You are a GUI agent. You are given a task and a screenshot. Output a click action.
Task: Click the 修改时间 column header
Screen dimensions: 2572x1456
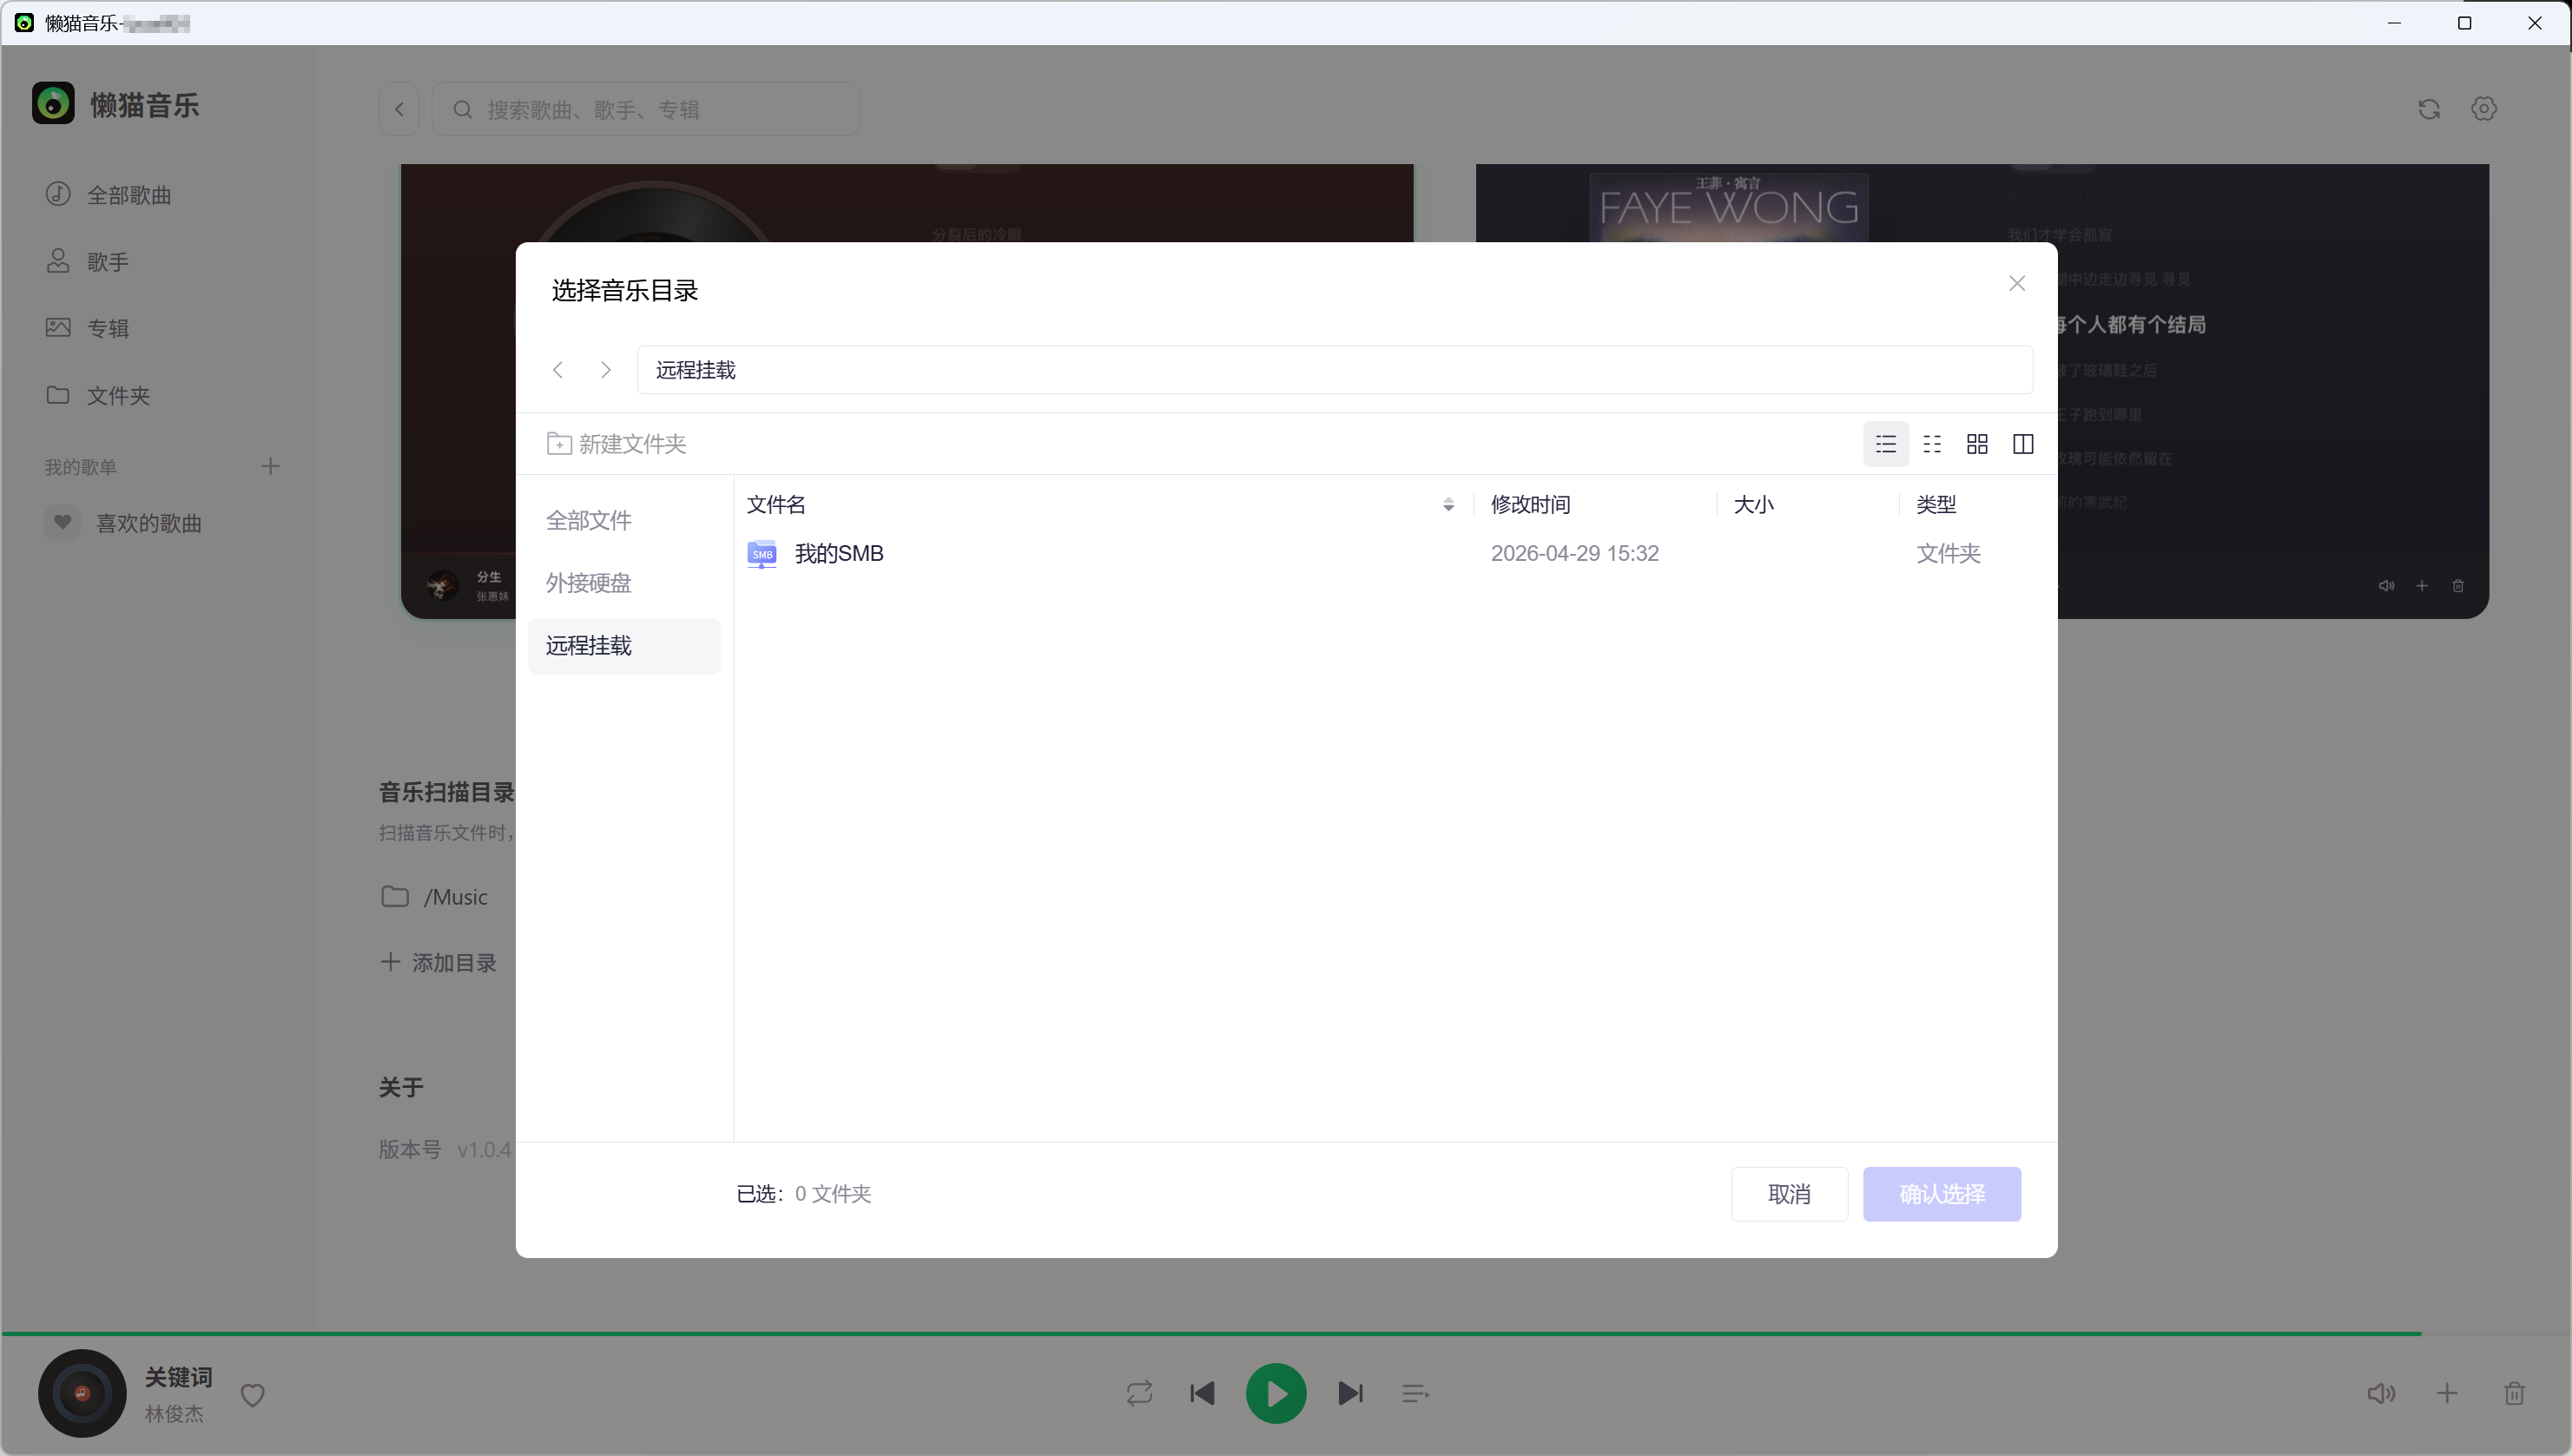[1531, 505]
